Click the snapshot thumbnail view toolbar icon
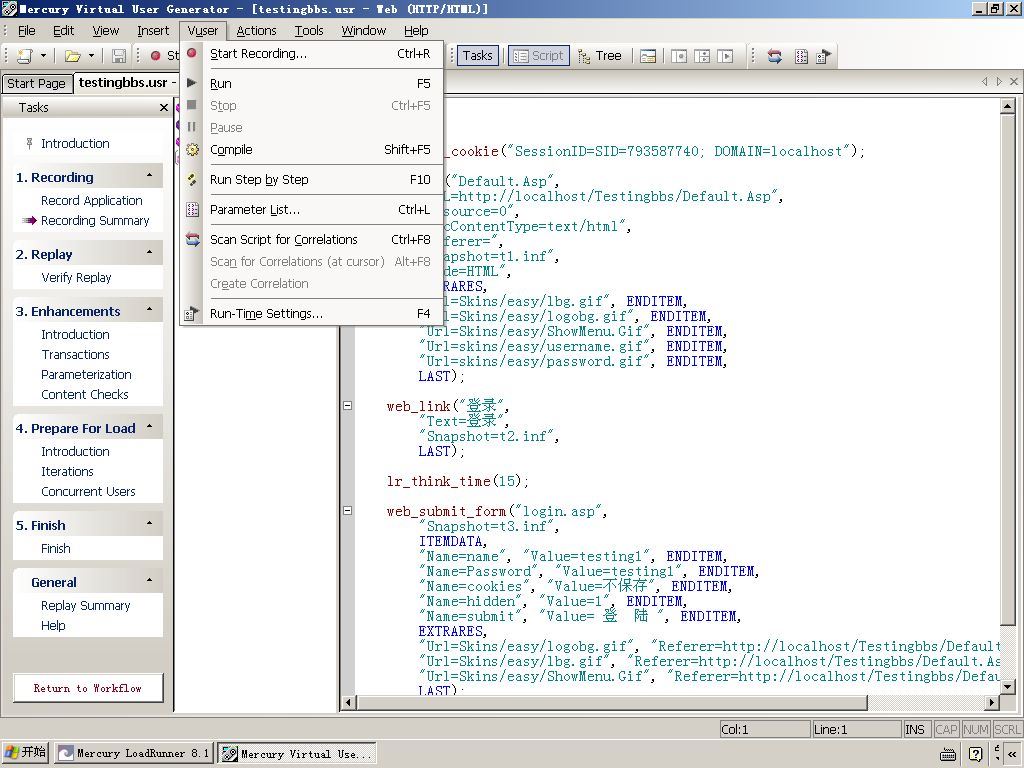The width and height of the screenshot is (1024, 768). [x=648, y=56]
